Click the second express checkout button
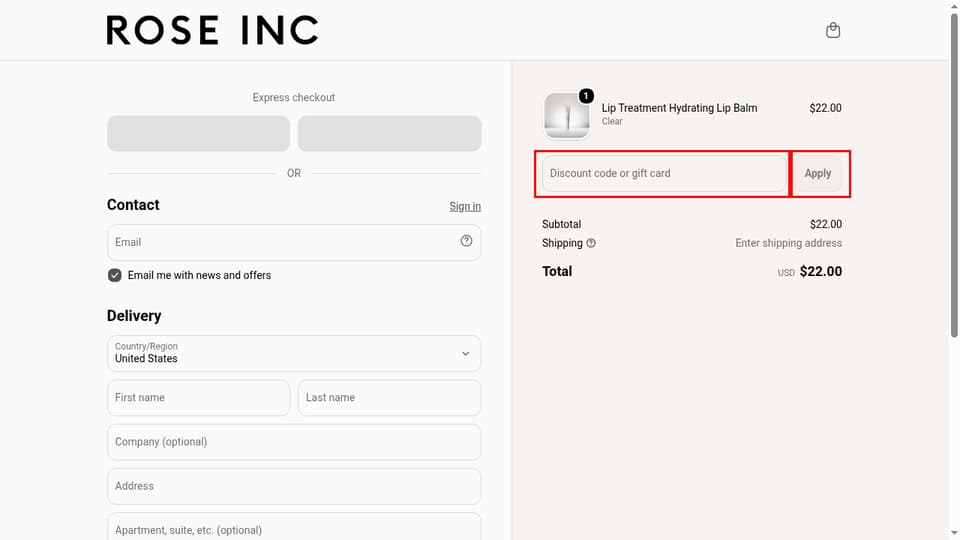 [389, 133]
